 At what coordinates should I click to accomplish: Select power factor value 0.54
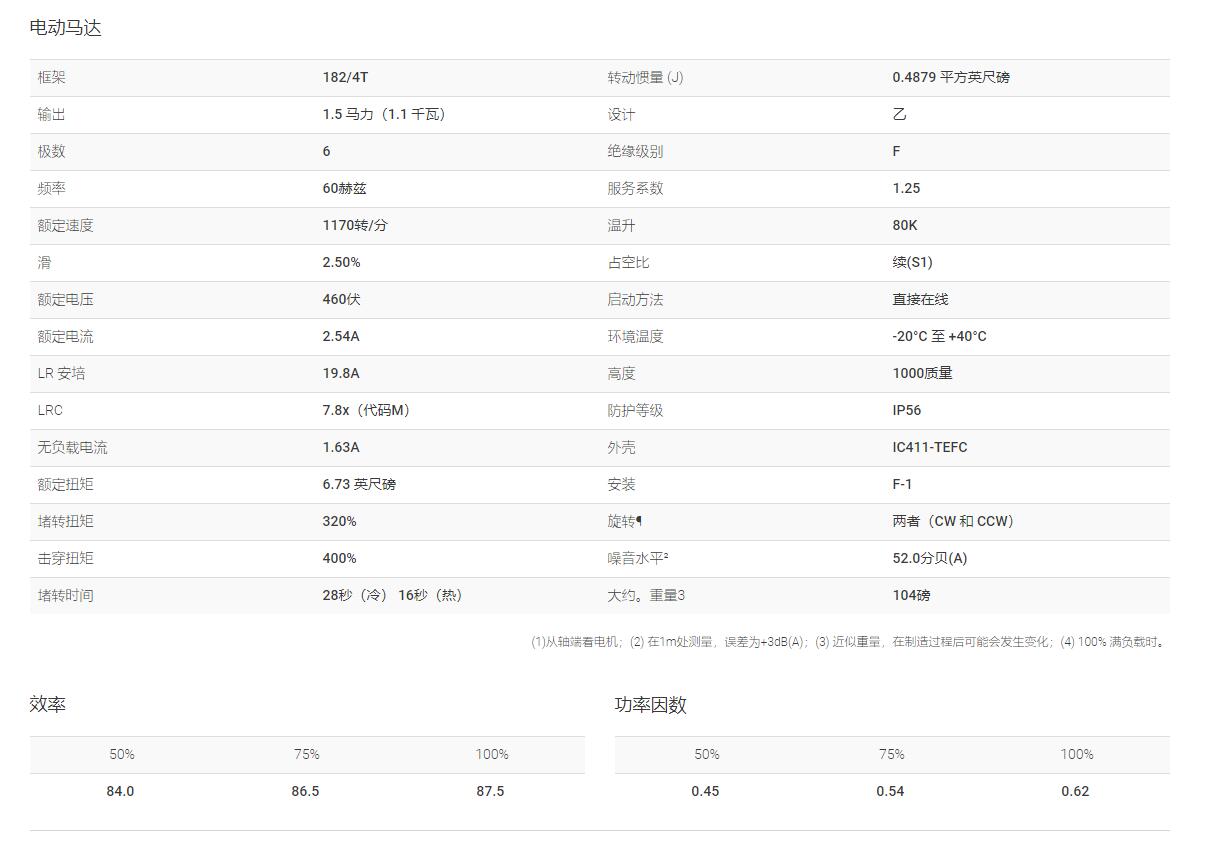pyautogui.click(x=890, y=791)
